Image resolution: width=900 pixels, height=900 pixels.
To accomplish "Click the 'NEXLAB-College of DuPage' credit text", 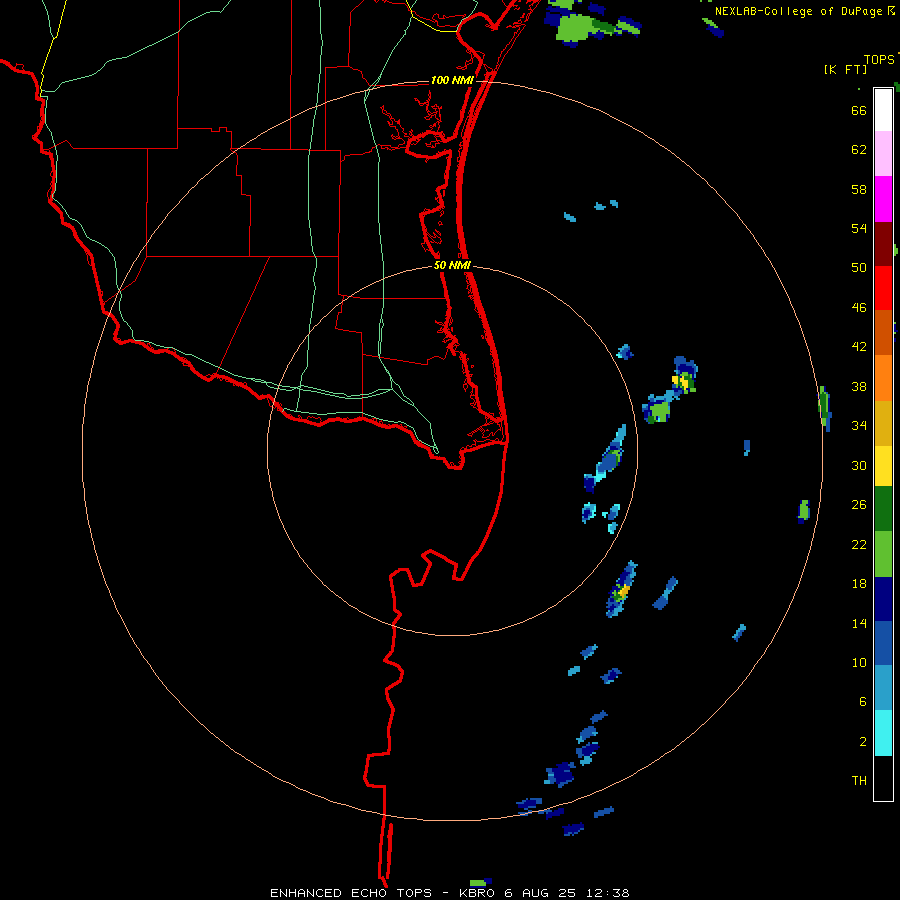I will (798, 11).
